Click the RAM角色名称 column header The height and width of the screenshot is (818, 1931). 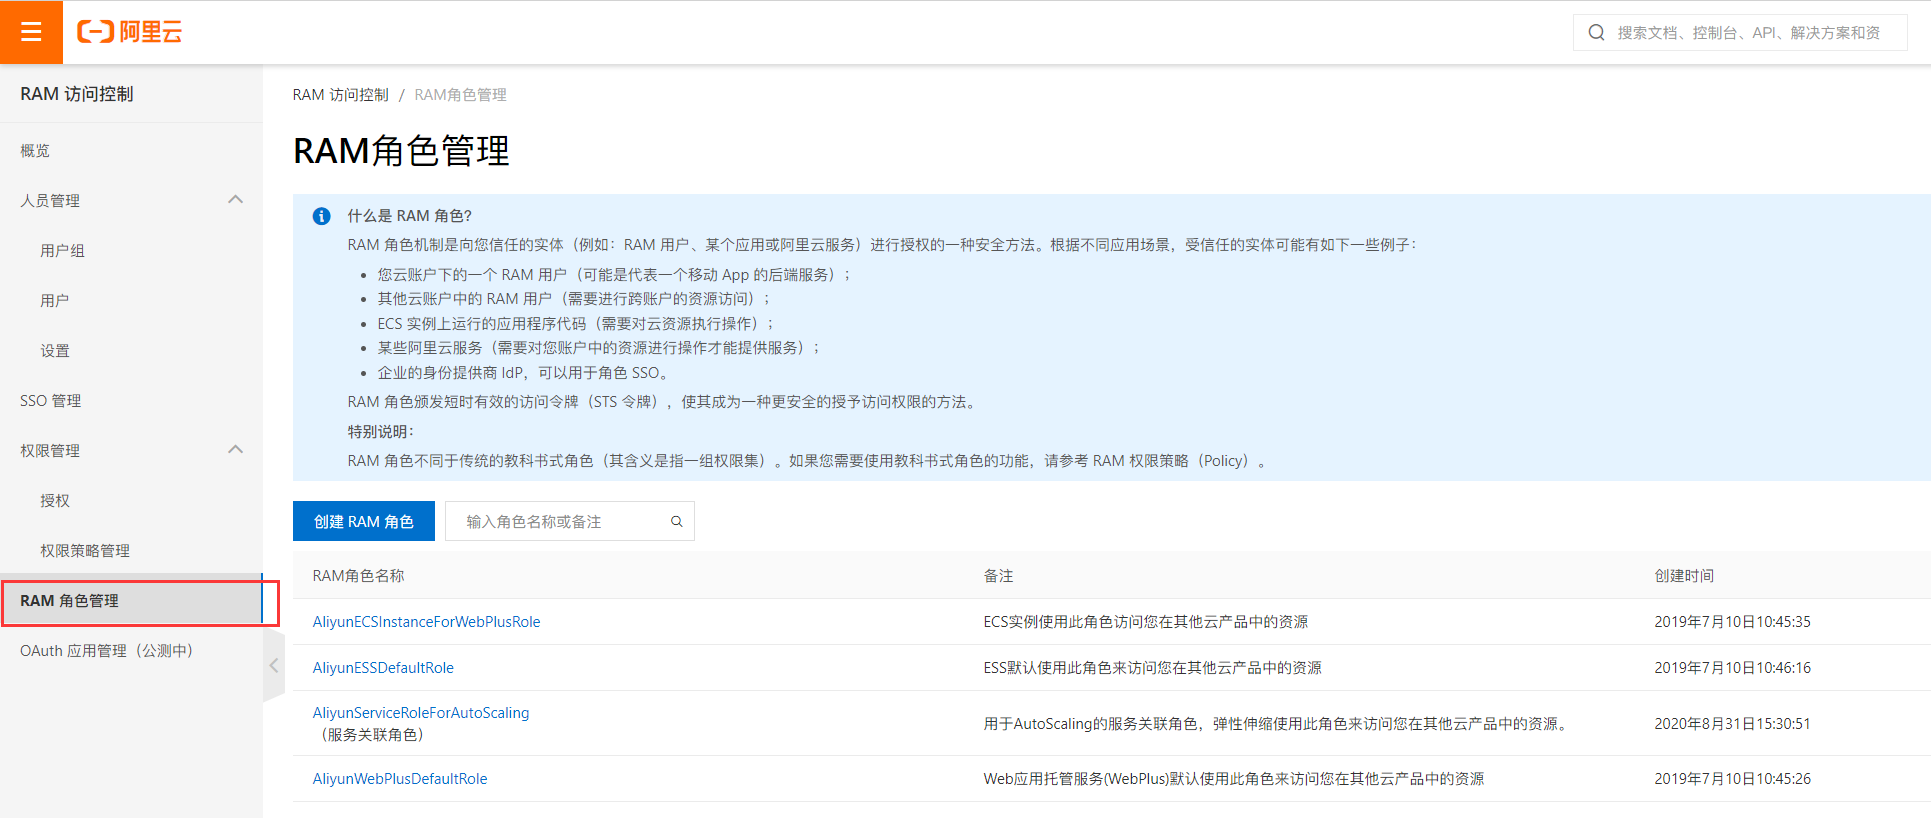click(358, 576)
